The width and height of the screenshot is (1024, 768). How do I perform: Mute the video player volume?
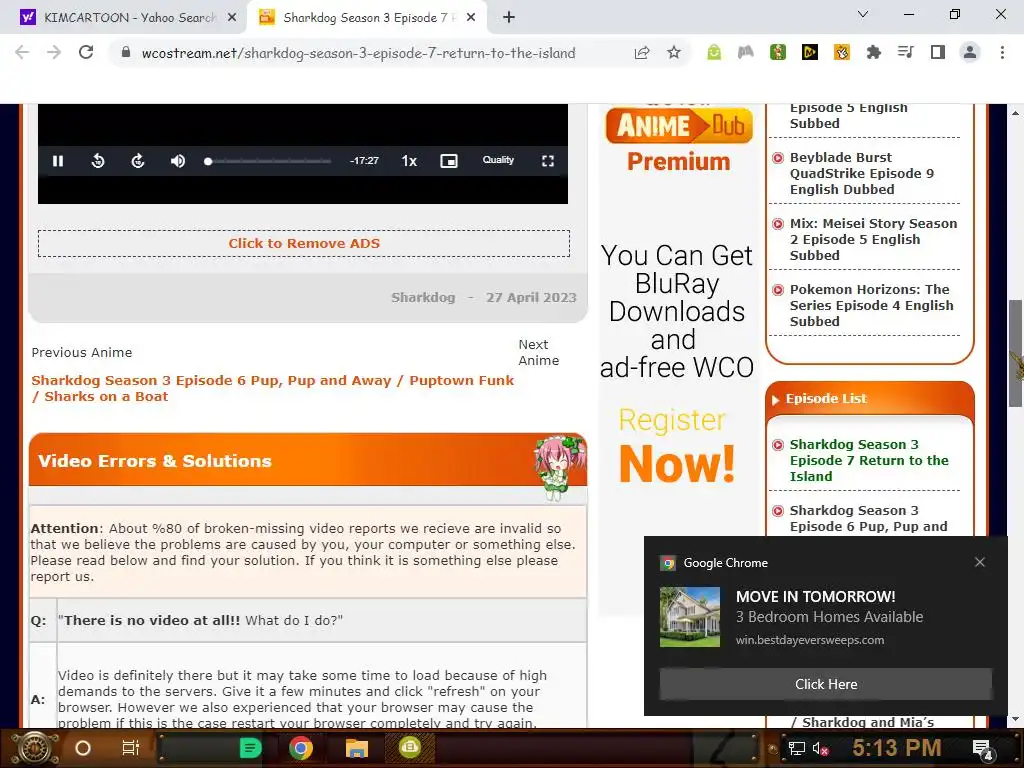(178, 161)
